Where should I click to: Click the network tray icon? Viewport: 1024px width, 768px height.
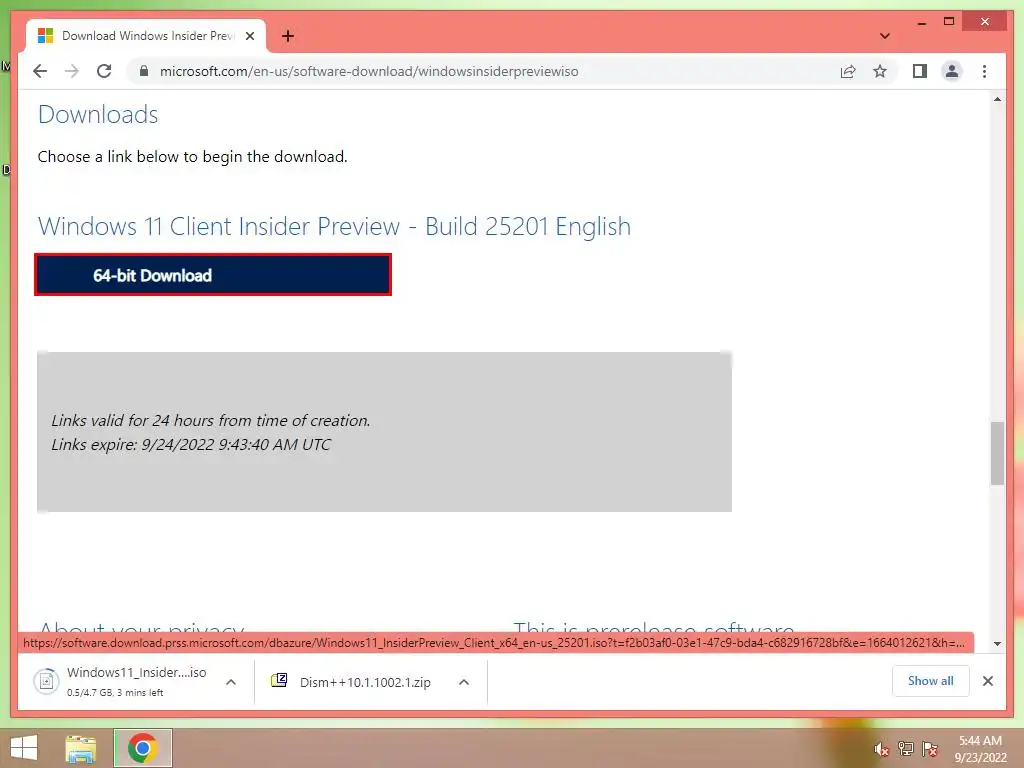pos(906,749)
